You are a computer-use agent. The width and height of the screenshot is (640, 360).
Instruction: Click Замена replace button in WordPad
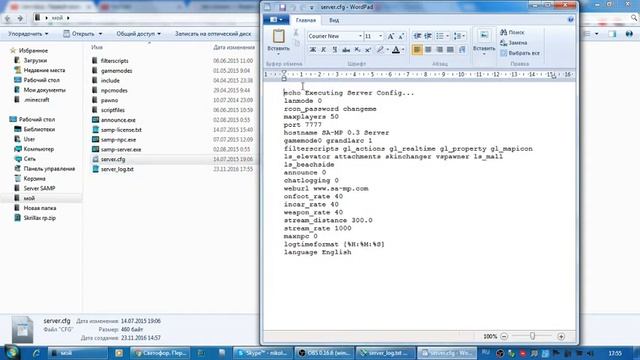pyautogui.click(x=514, y=43)
